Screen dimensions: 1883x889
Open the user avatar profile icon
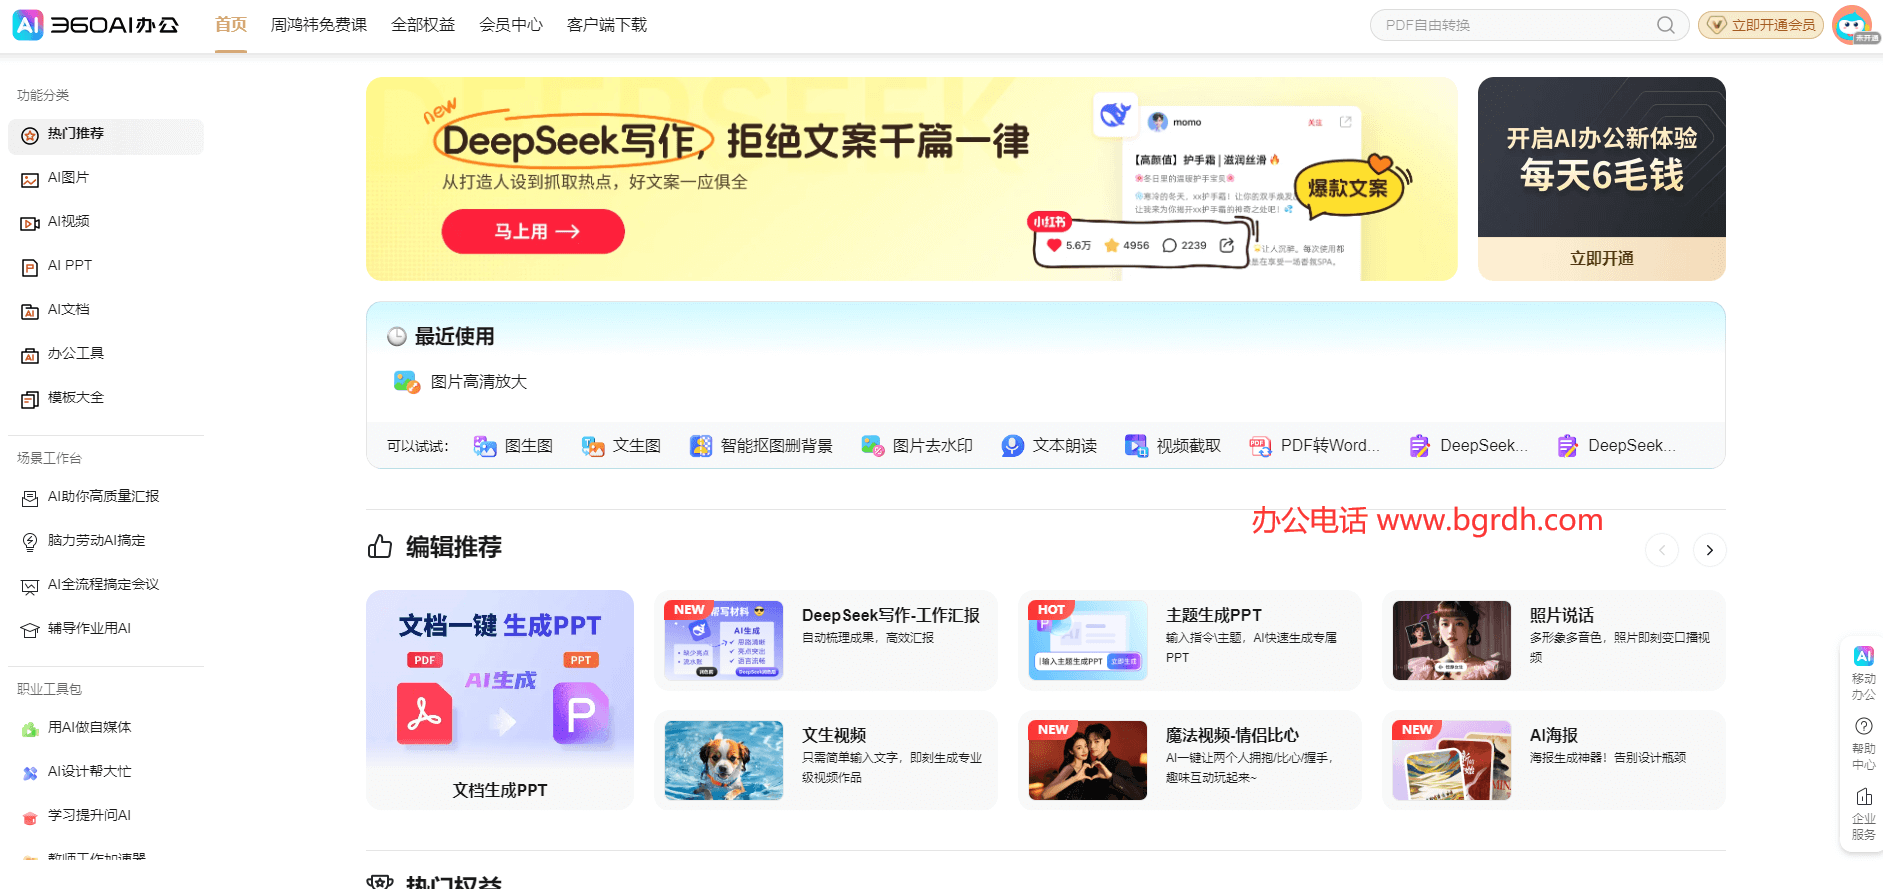coord(1852,25)
